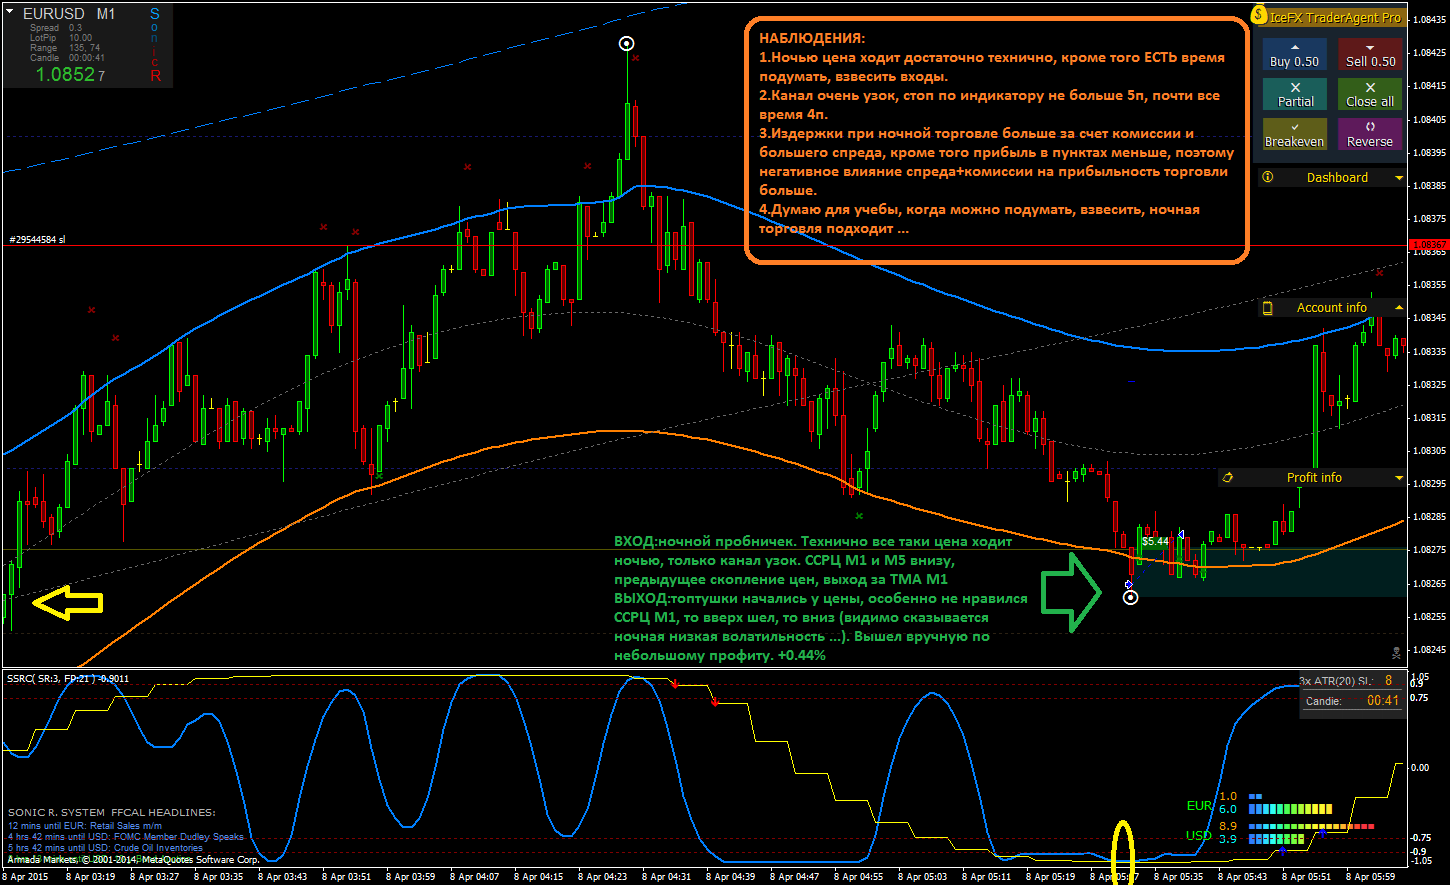This screenshot has width=1450, height=885.
Task: Open the Dashboard panel header
Action: (x=1332, y=177)
